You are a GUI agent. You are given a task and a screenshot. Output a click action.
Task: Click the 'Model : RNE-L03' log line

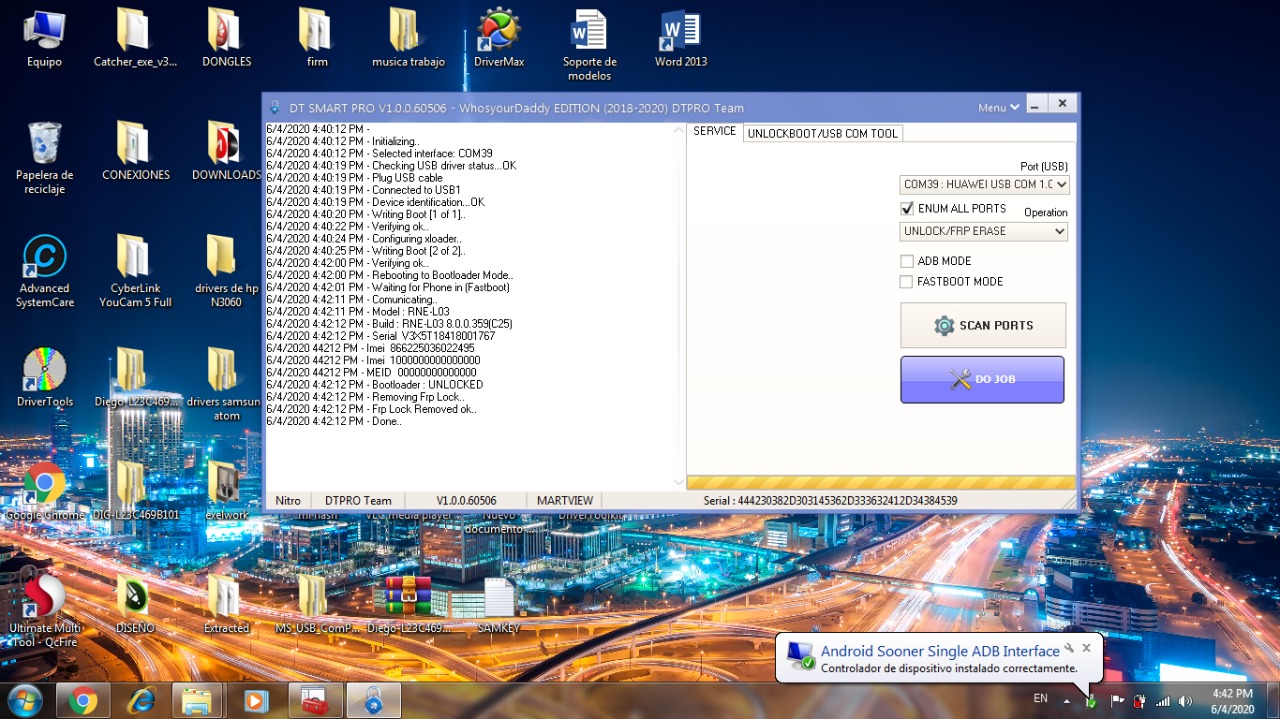pyautogui.click(x=358, y=312)
